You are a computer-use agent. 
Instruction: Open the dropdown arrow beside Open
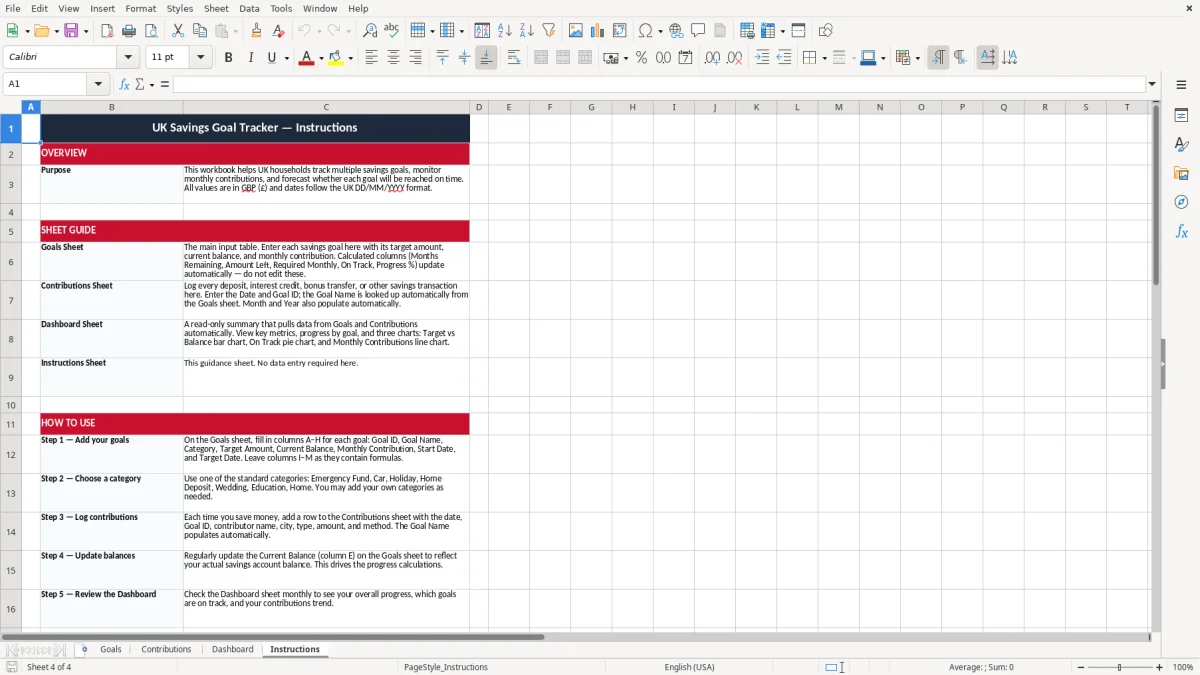coord(56,31)
